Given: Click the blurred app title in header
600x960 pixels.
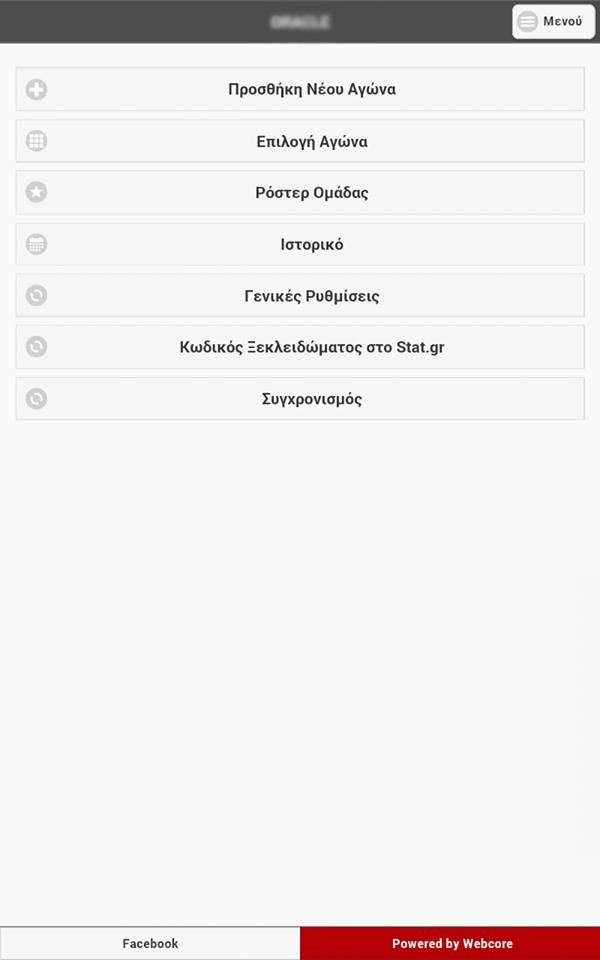Looking at the screenshot, I should point(300,22).
